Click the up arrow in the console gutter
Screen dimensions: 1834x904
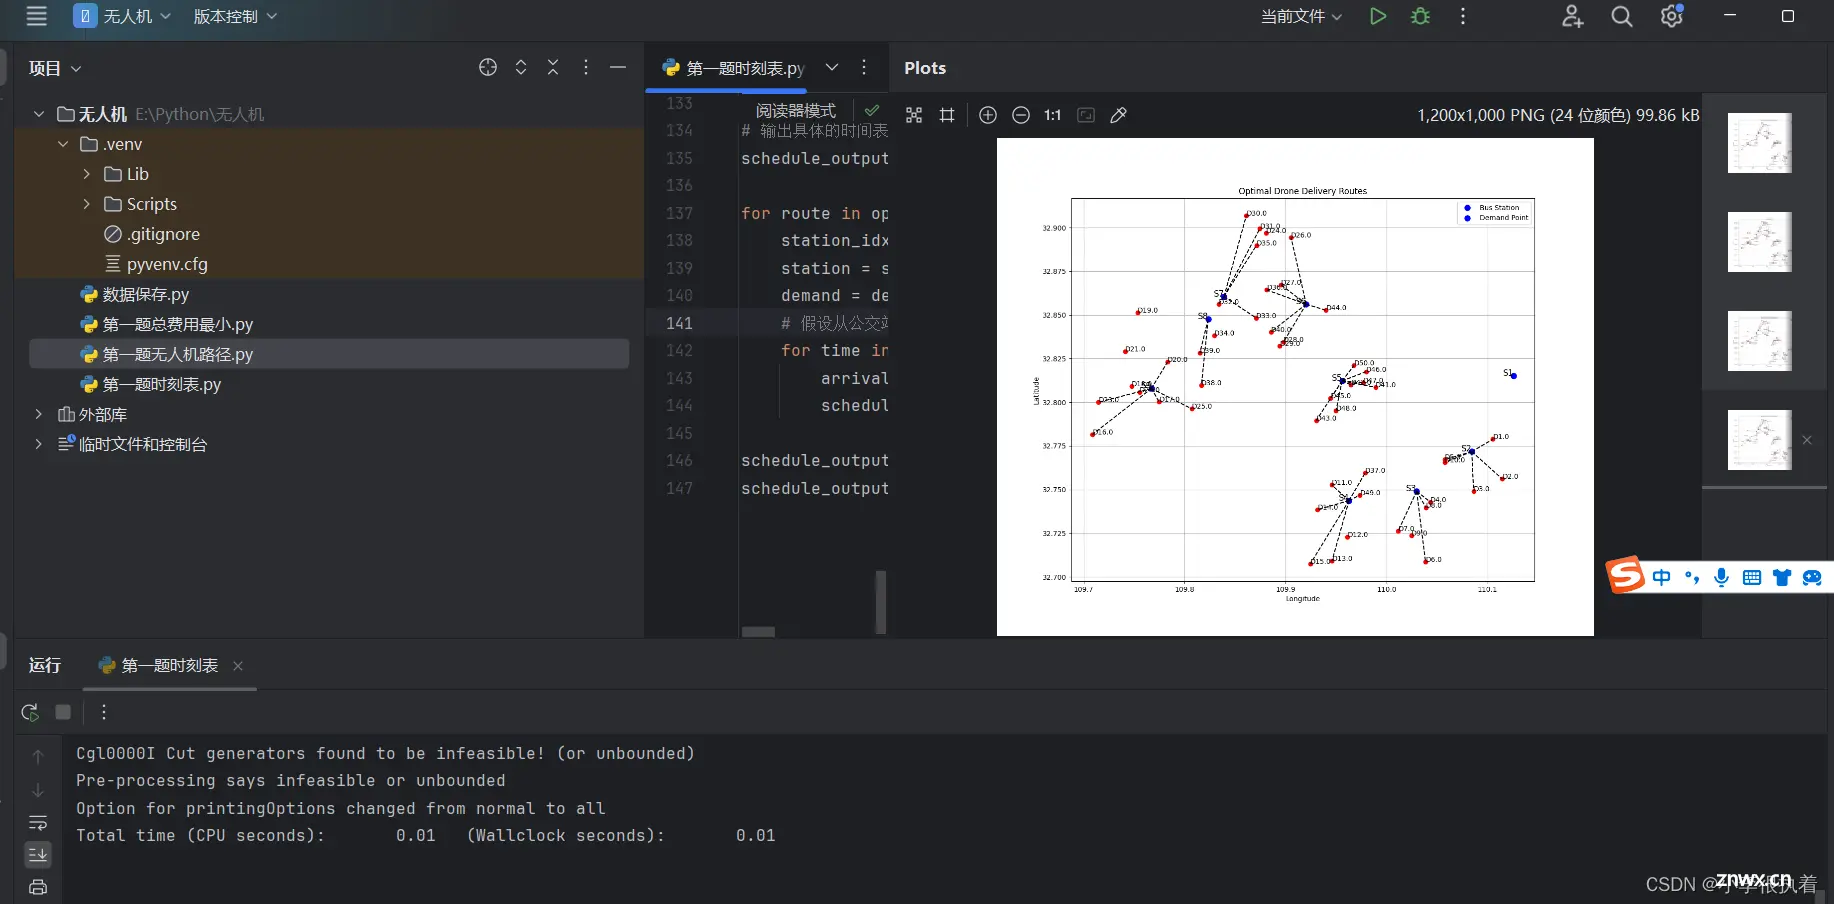[x=38, y=757]
